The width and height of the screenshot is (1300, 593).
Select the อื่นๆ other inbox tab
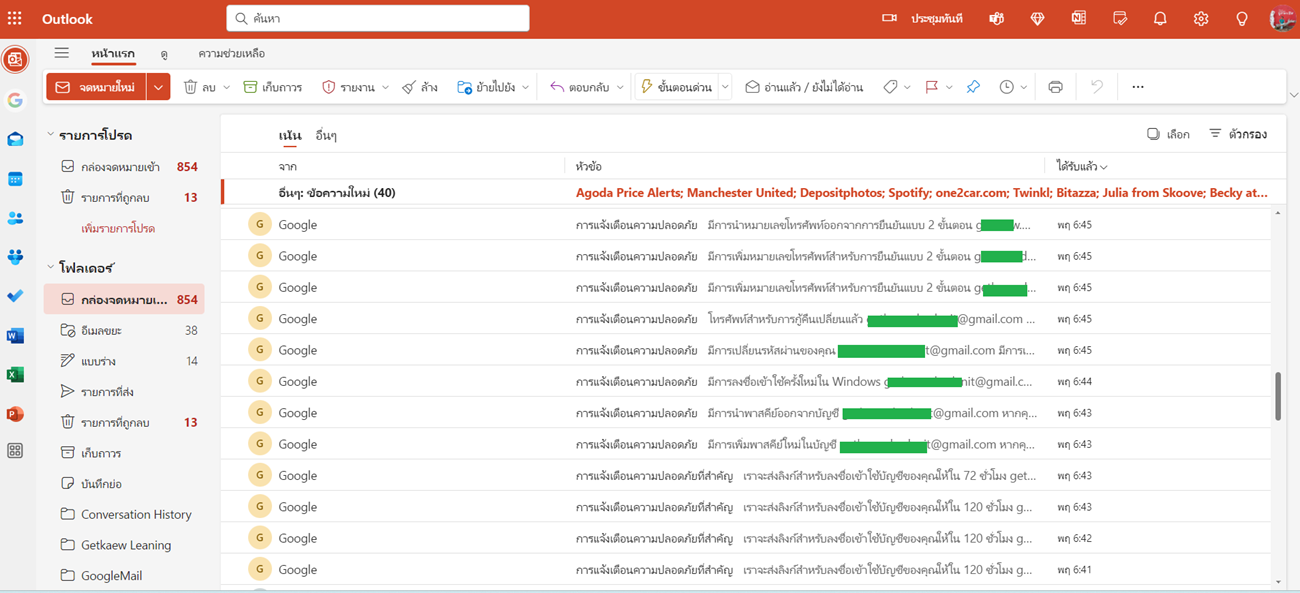(326, 135)
